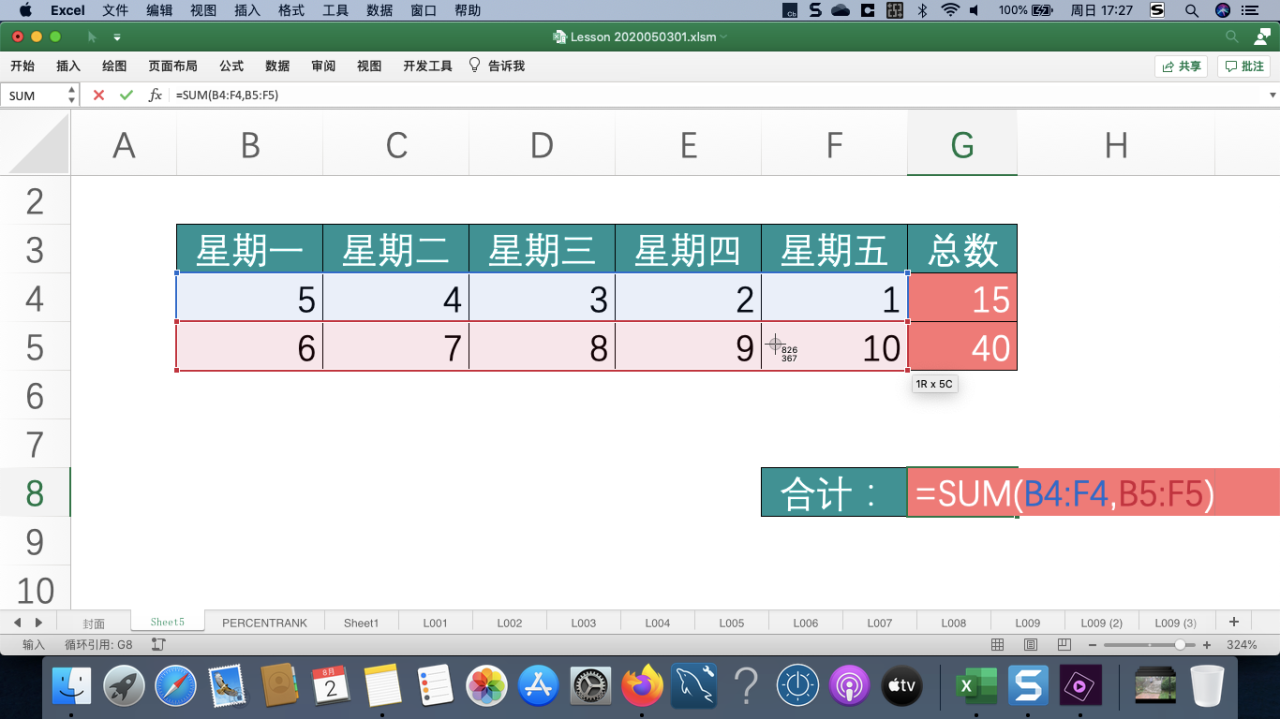This screenshot has height=719, width=1280.
Task: Open the Trash in the dock
Action: pos(1207,685)
